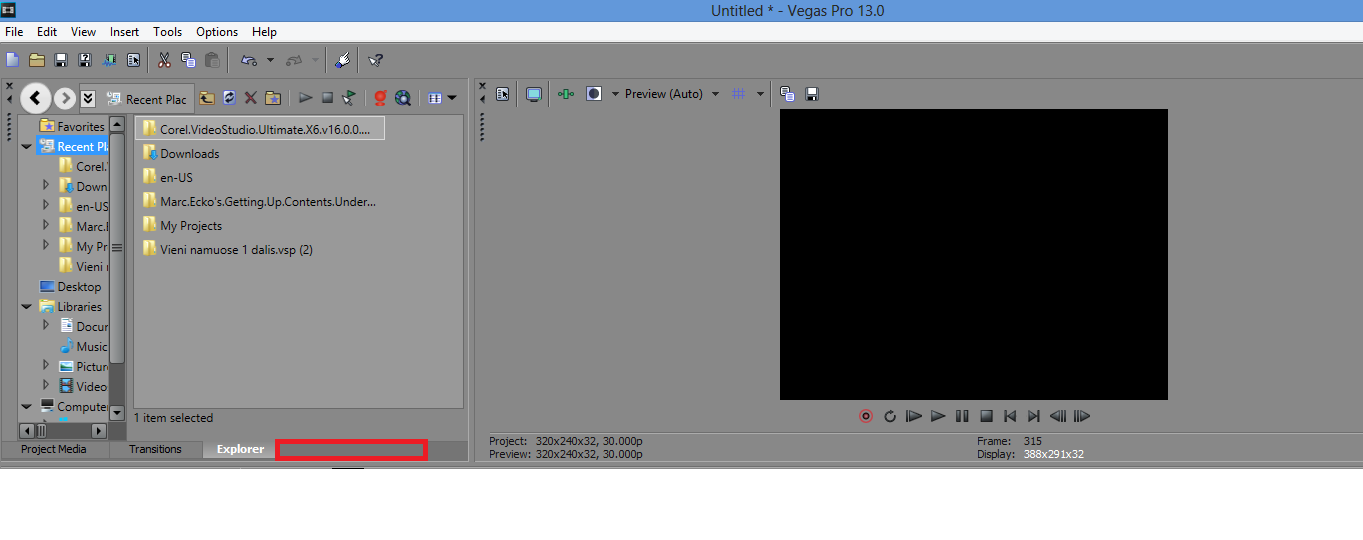Viewport: 1363px width, 540px height.
Task: Stop preview in the Explorer toolbar
Action: click(327, 98)
